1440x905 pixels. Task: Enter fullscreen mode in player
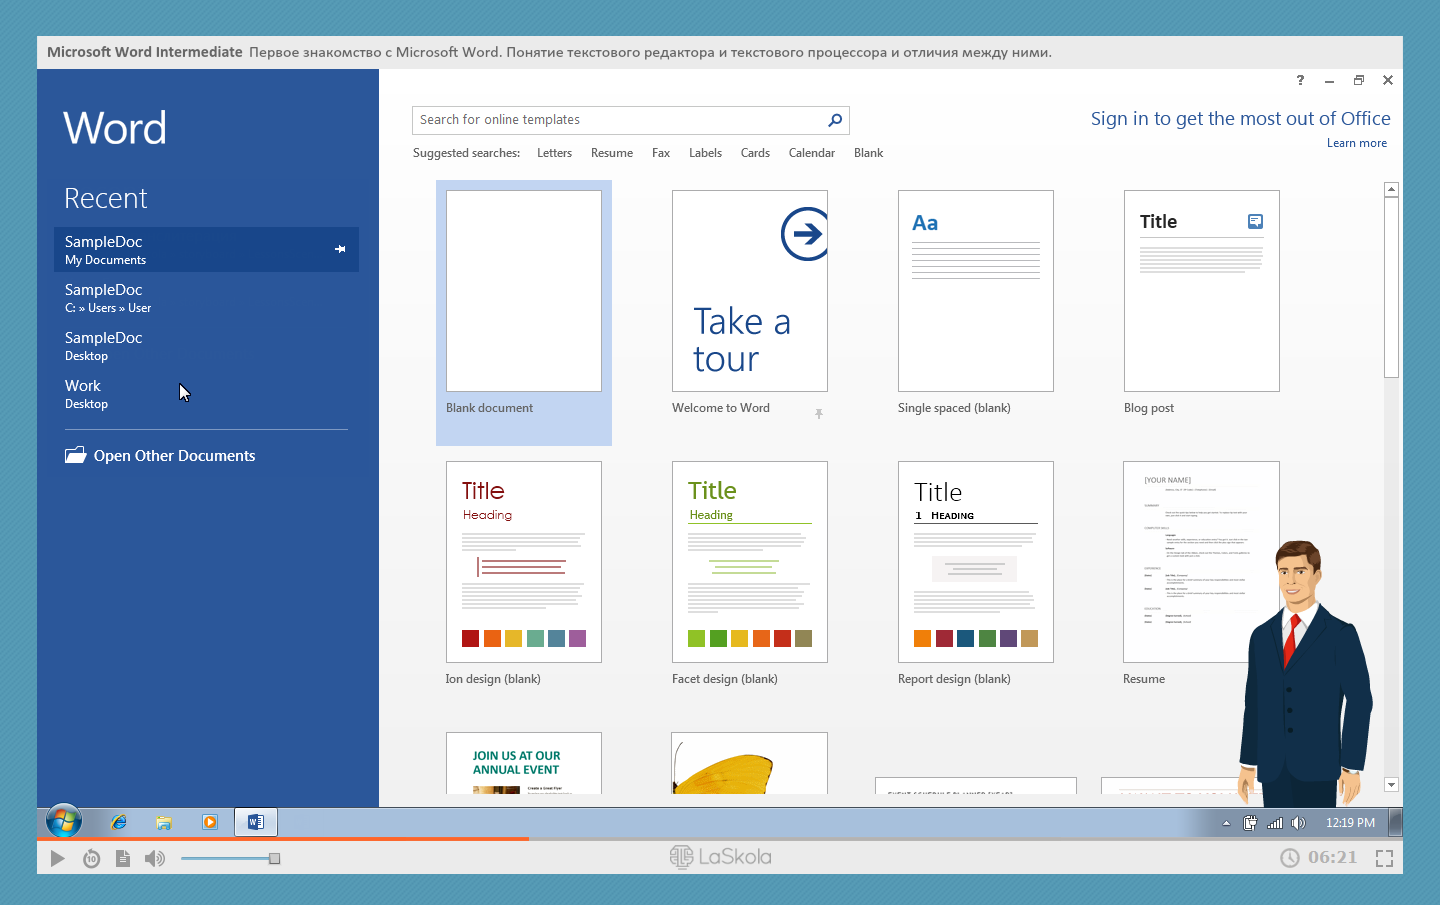(x=1384, y=858)
